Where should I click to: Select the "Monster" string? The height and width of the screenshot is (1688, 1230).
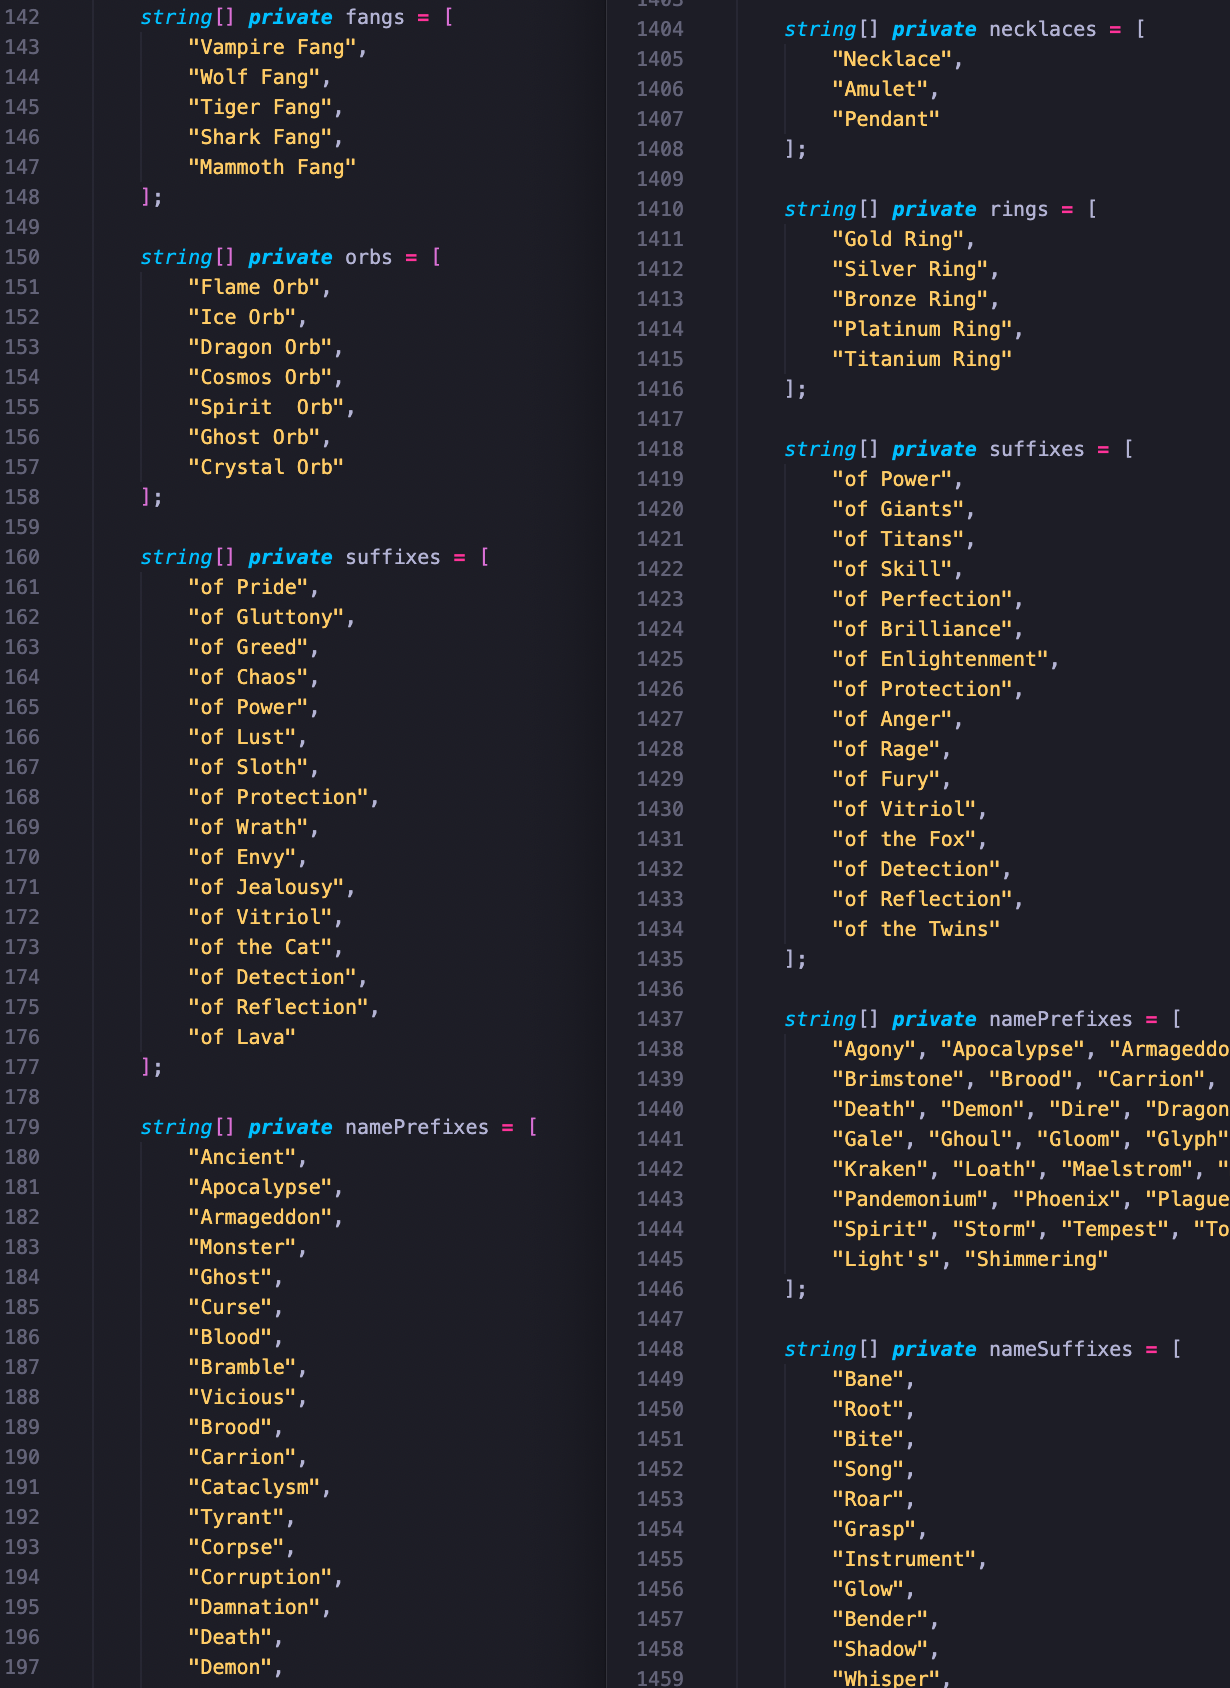[242, 1247]
